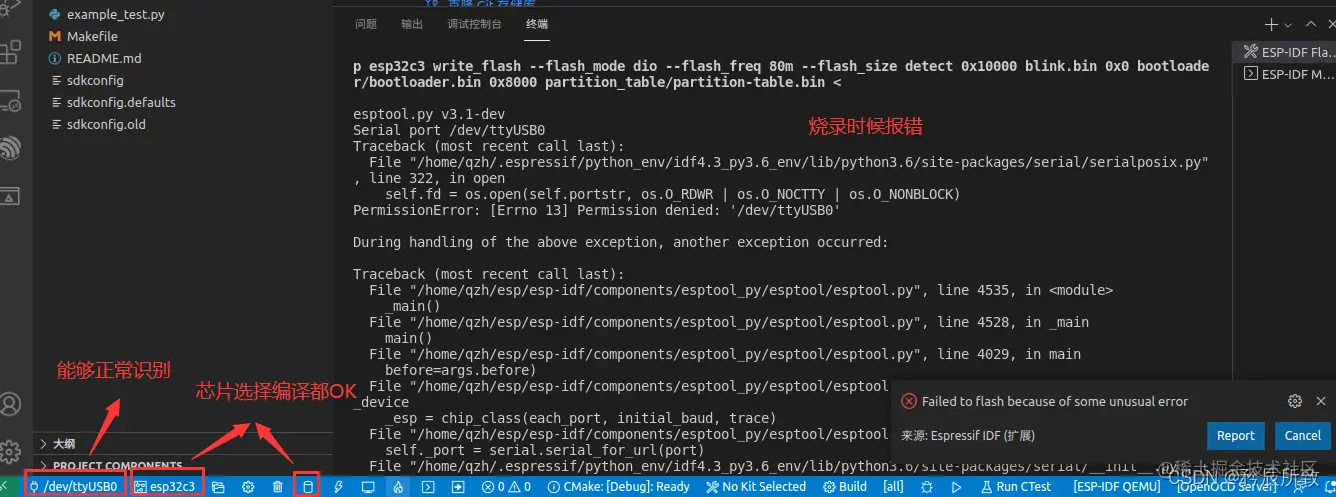
Task: Open the remote window indicator in the status bar
Action: pos(6,487)
